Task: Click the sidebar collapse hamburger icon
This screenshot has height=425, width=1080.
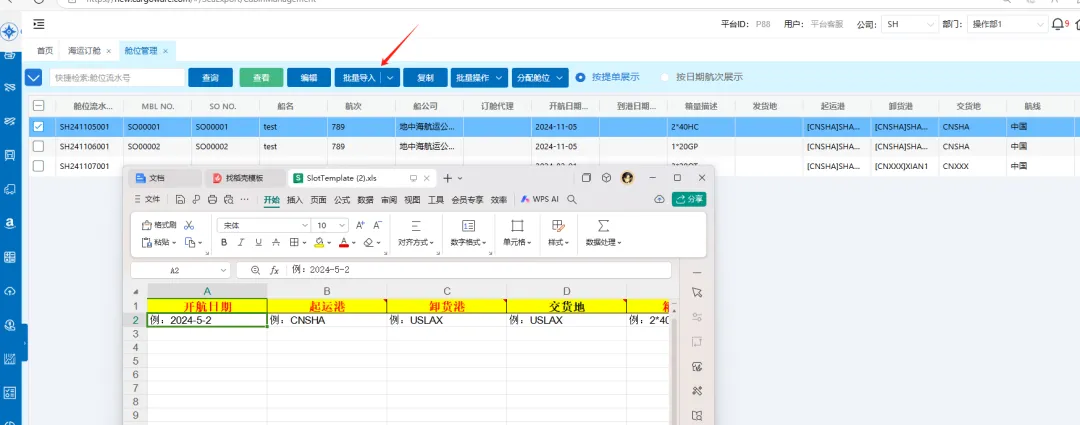Action: 38,23
